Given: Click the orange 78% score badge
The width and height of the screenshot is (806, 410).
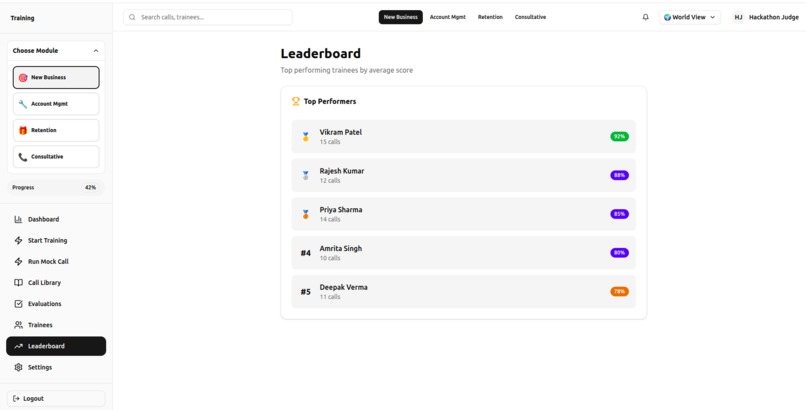Looking at the screenshot, I should [619, 291].
